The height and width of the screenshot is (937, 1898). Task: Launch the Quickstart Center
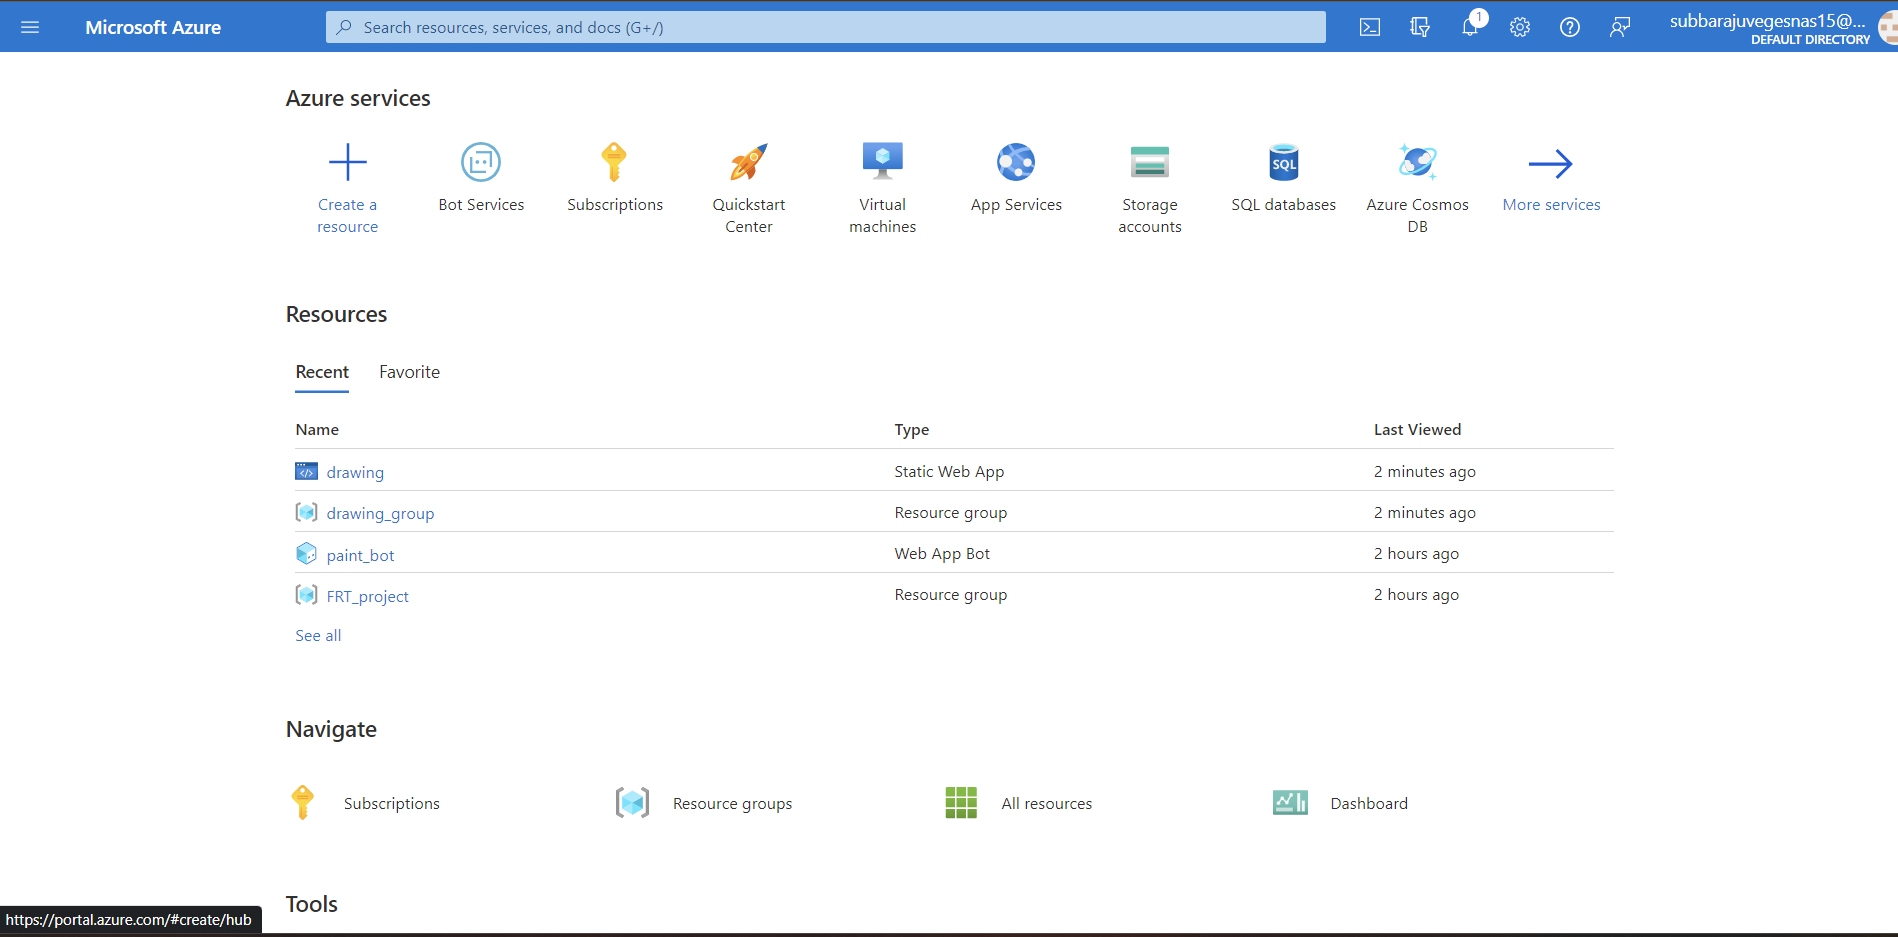748,162
